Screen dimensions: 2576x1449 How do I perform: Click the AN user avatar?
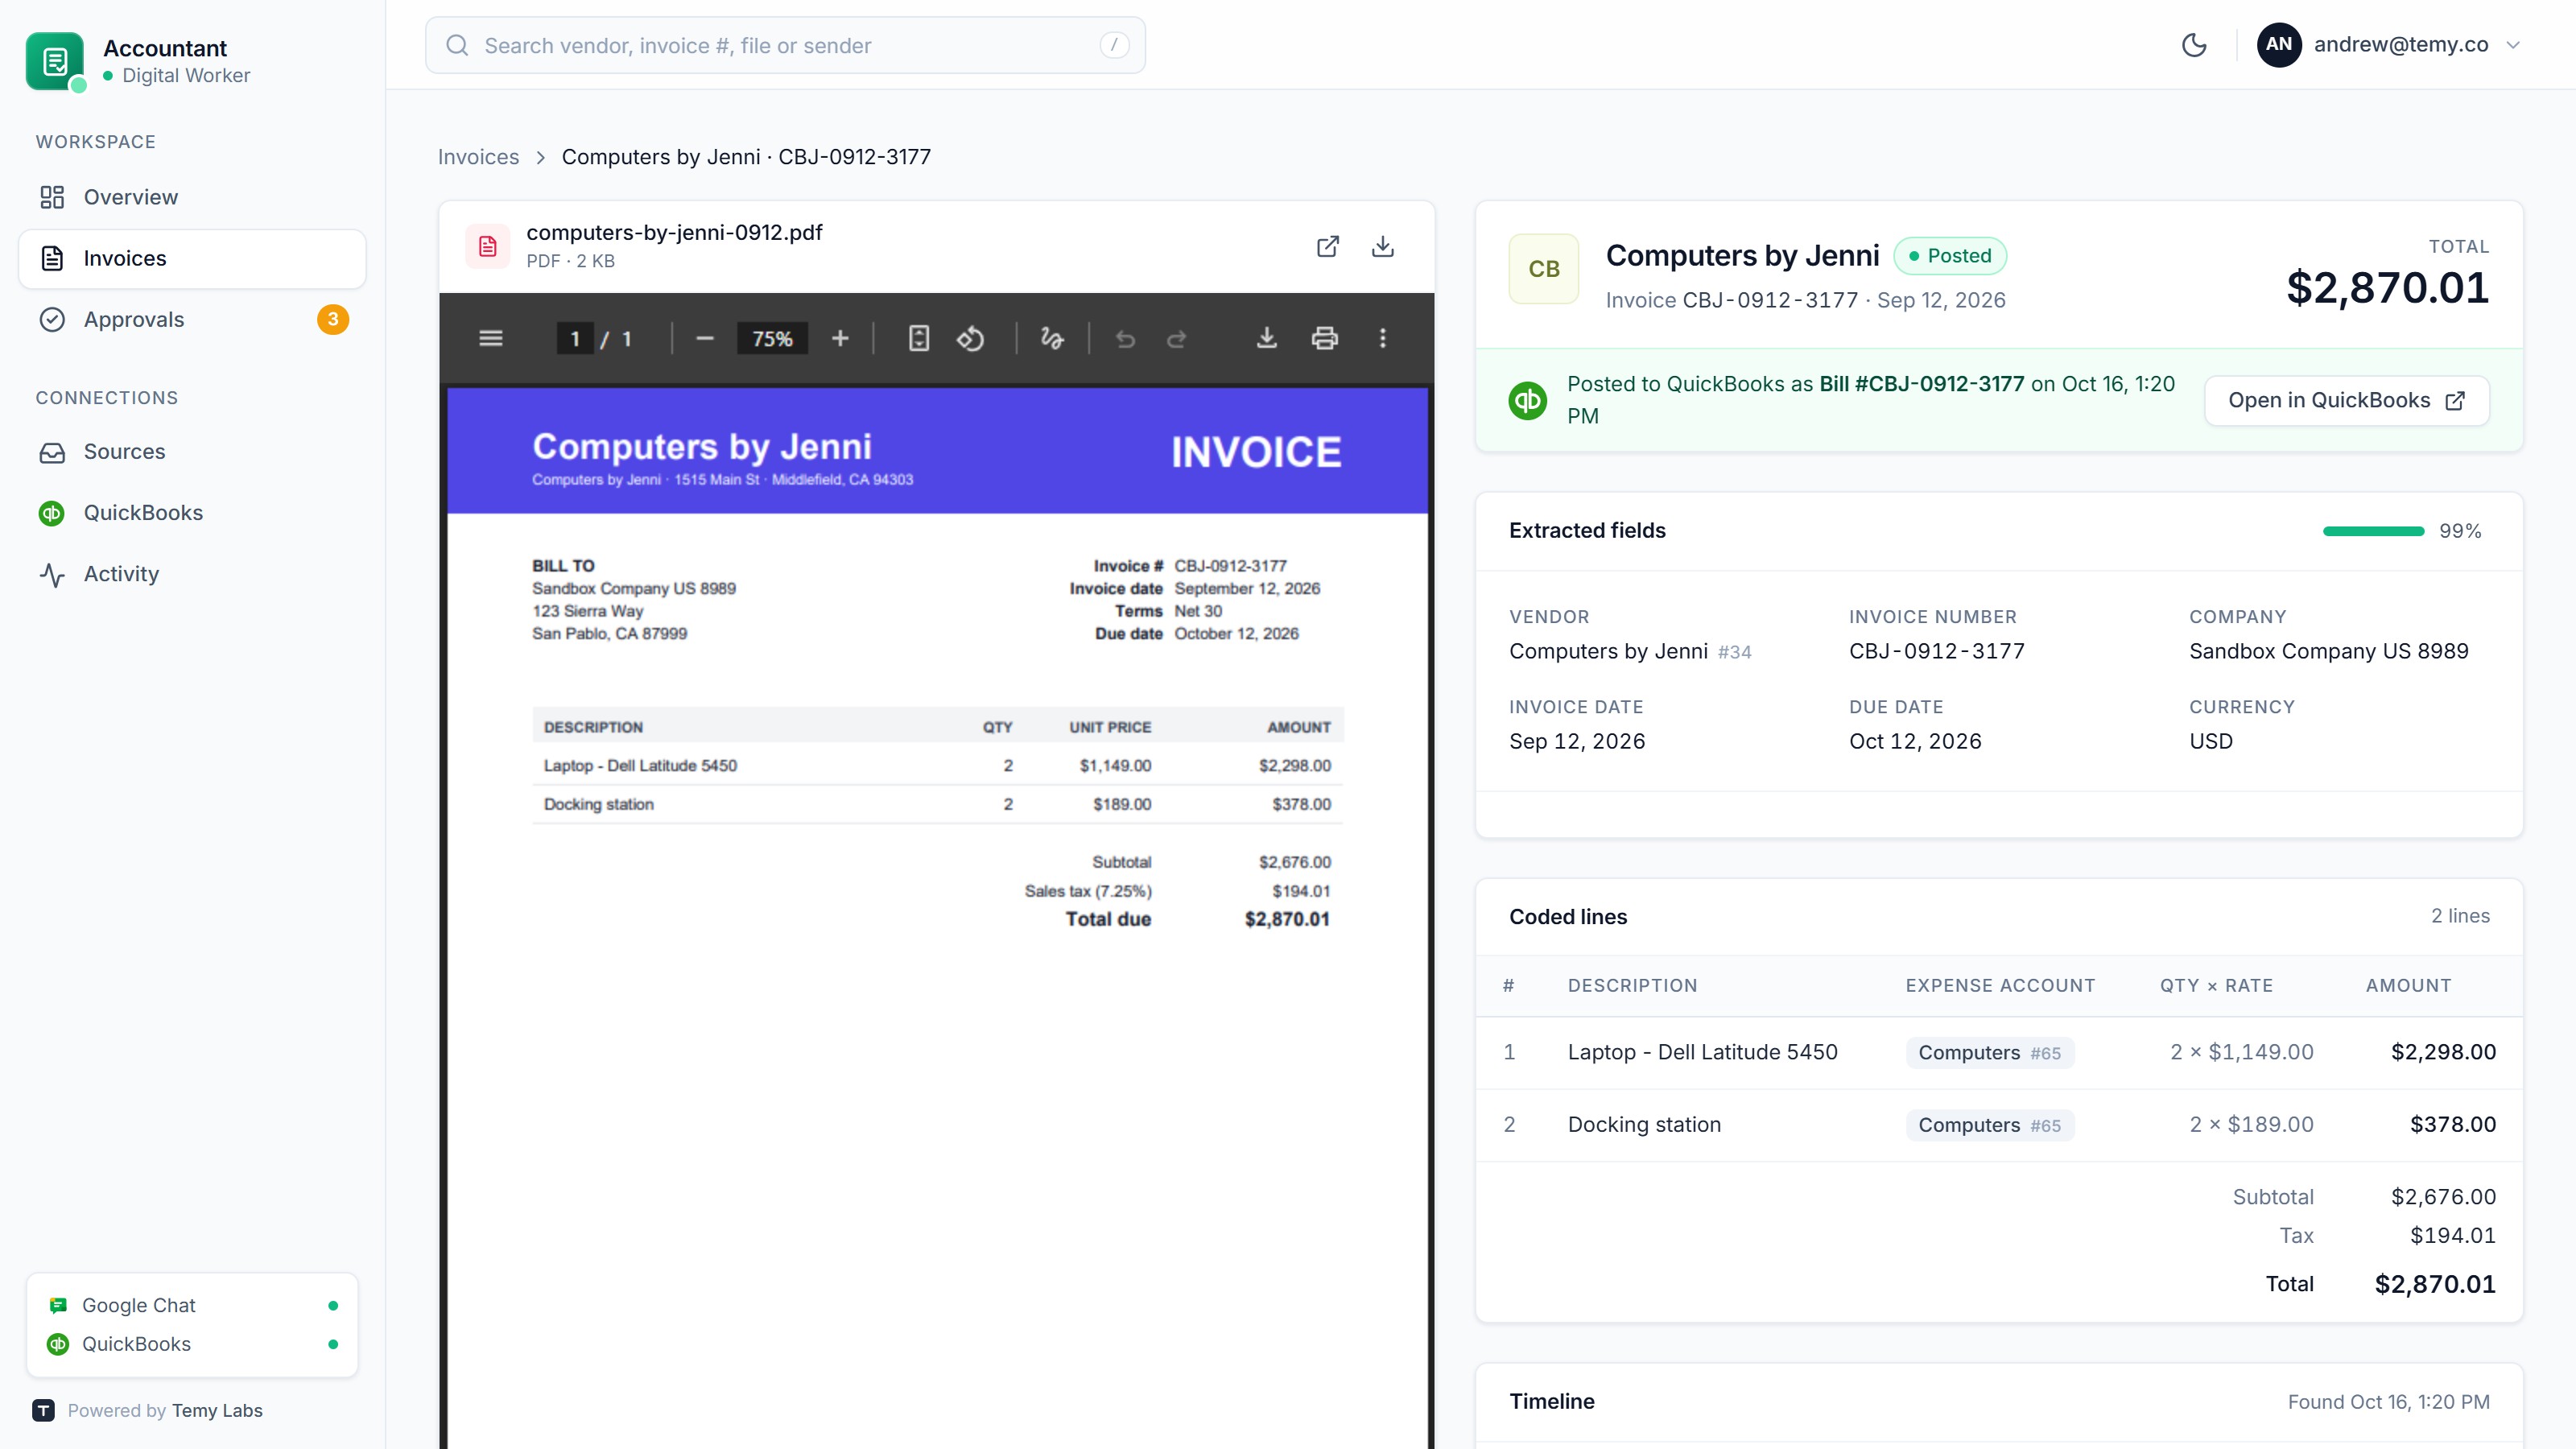coord(2279,45)
